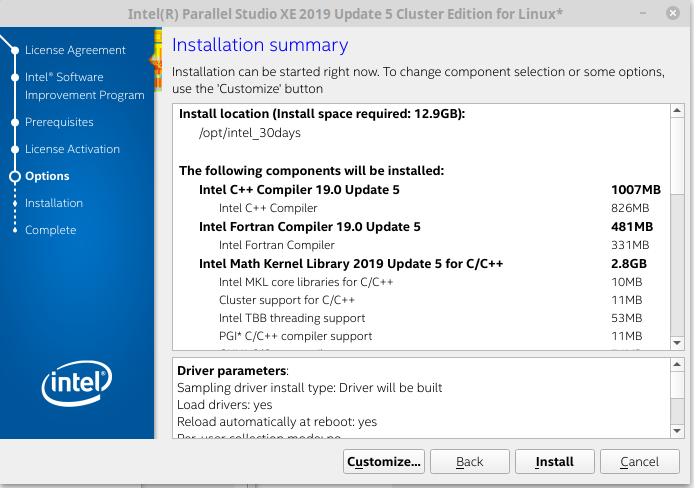This screenshot has height=488, width=694.
Task: Go back with the Back button
Action: [x=470, y=462]
